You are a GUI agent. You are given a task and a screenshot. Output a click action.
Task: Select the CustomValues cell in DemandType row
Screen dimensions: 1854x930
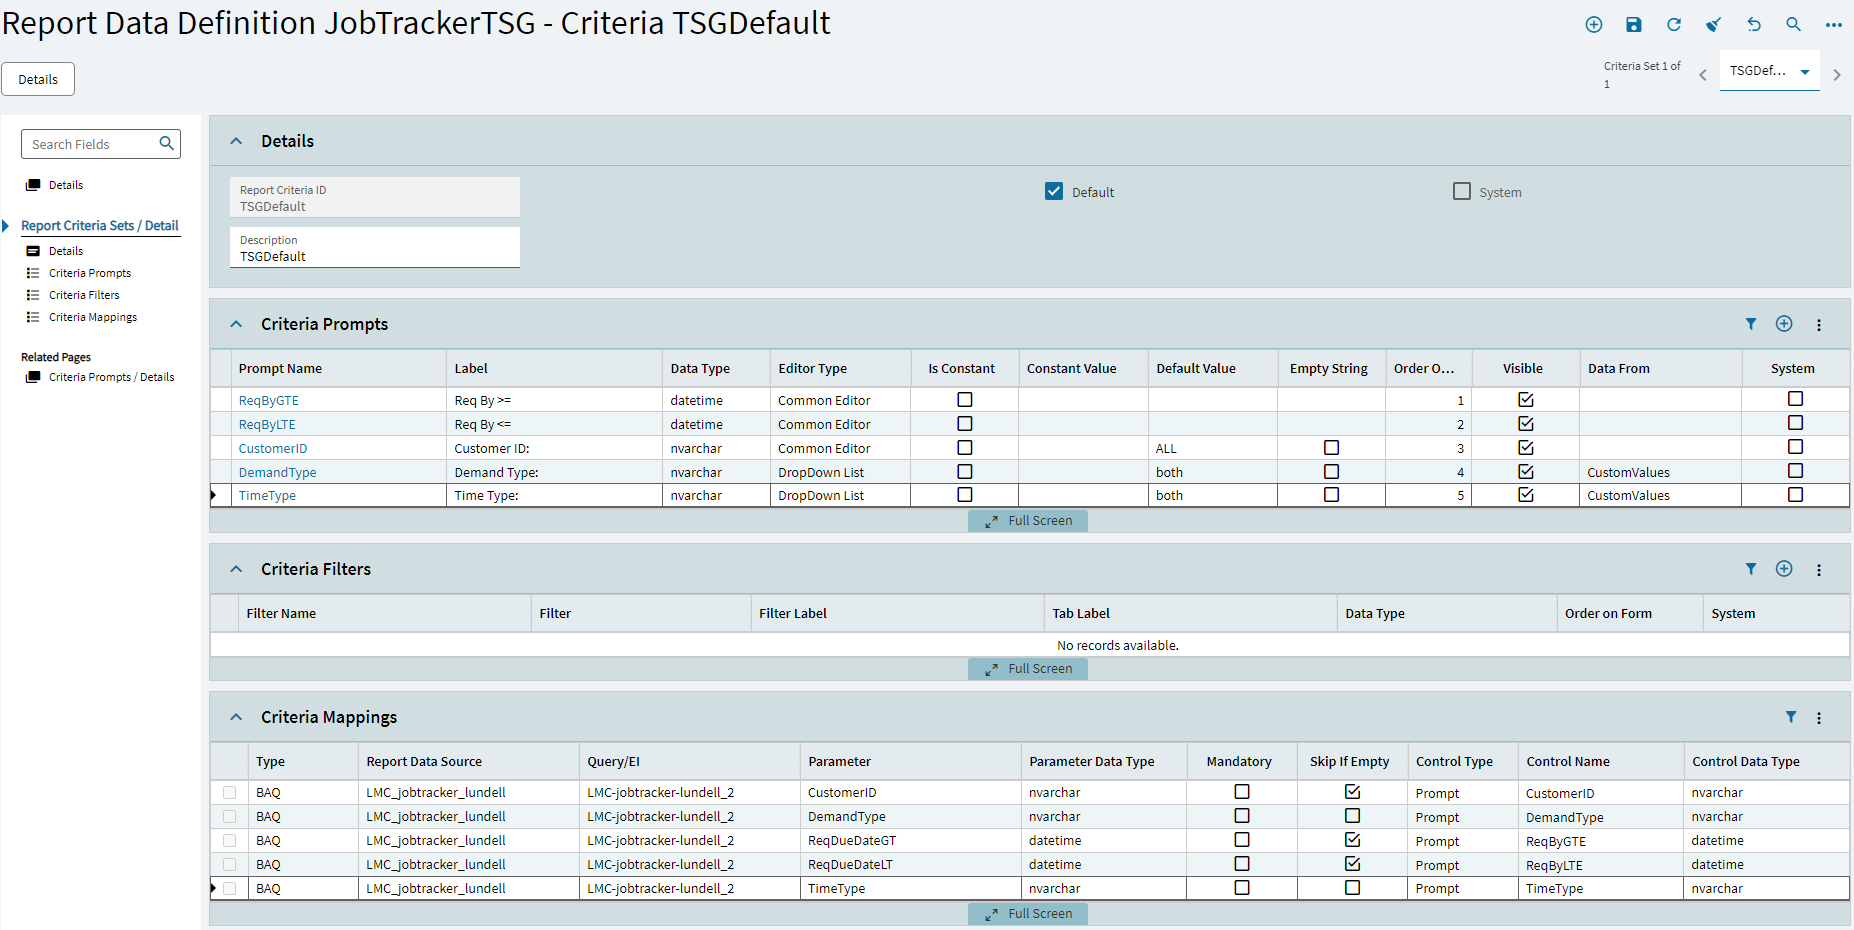pyautogui.click(x=1660, y=472)
